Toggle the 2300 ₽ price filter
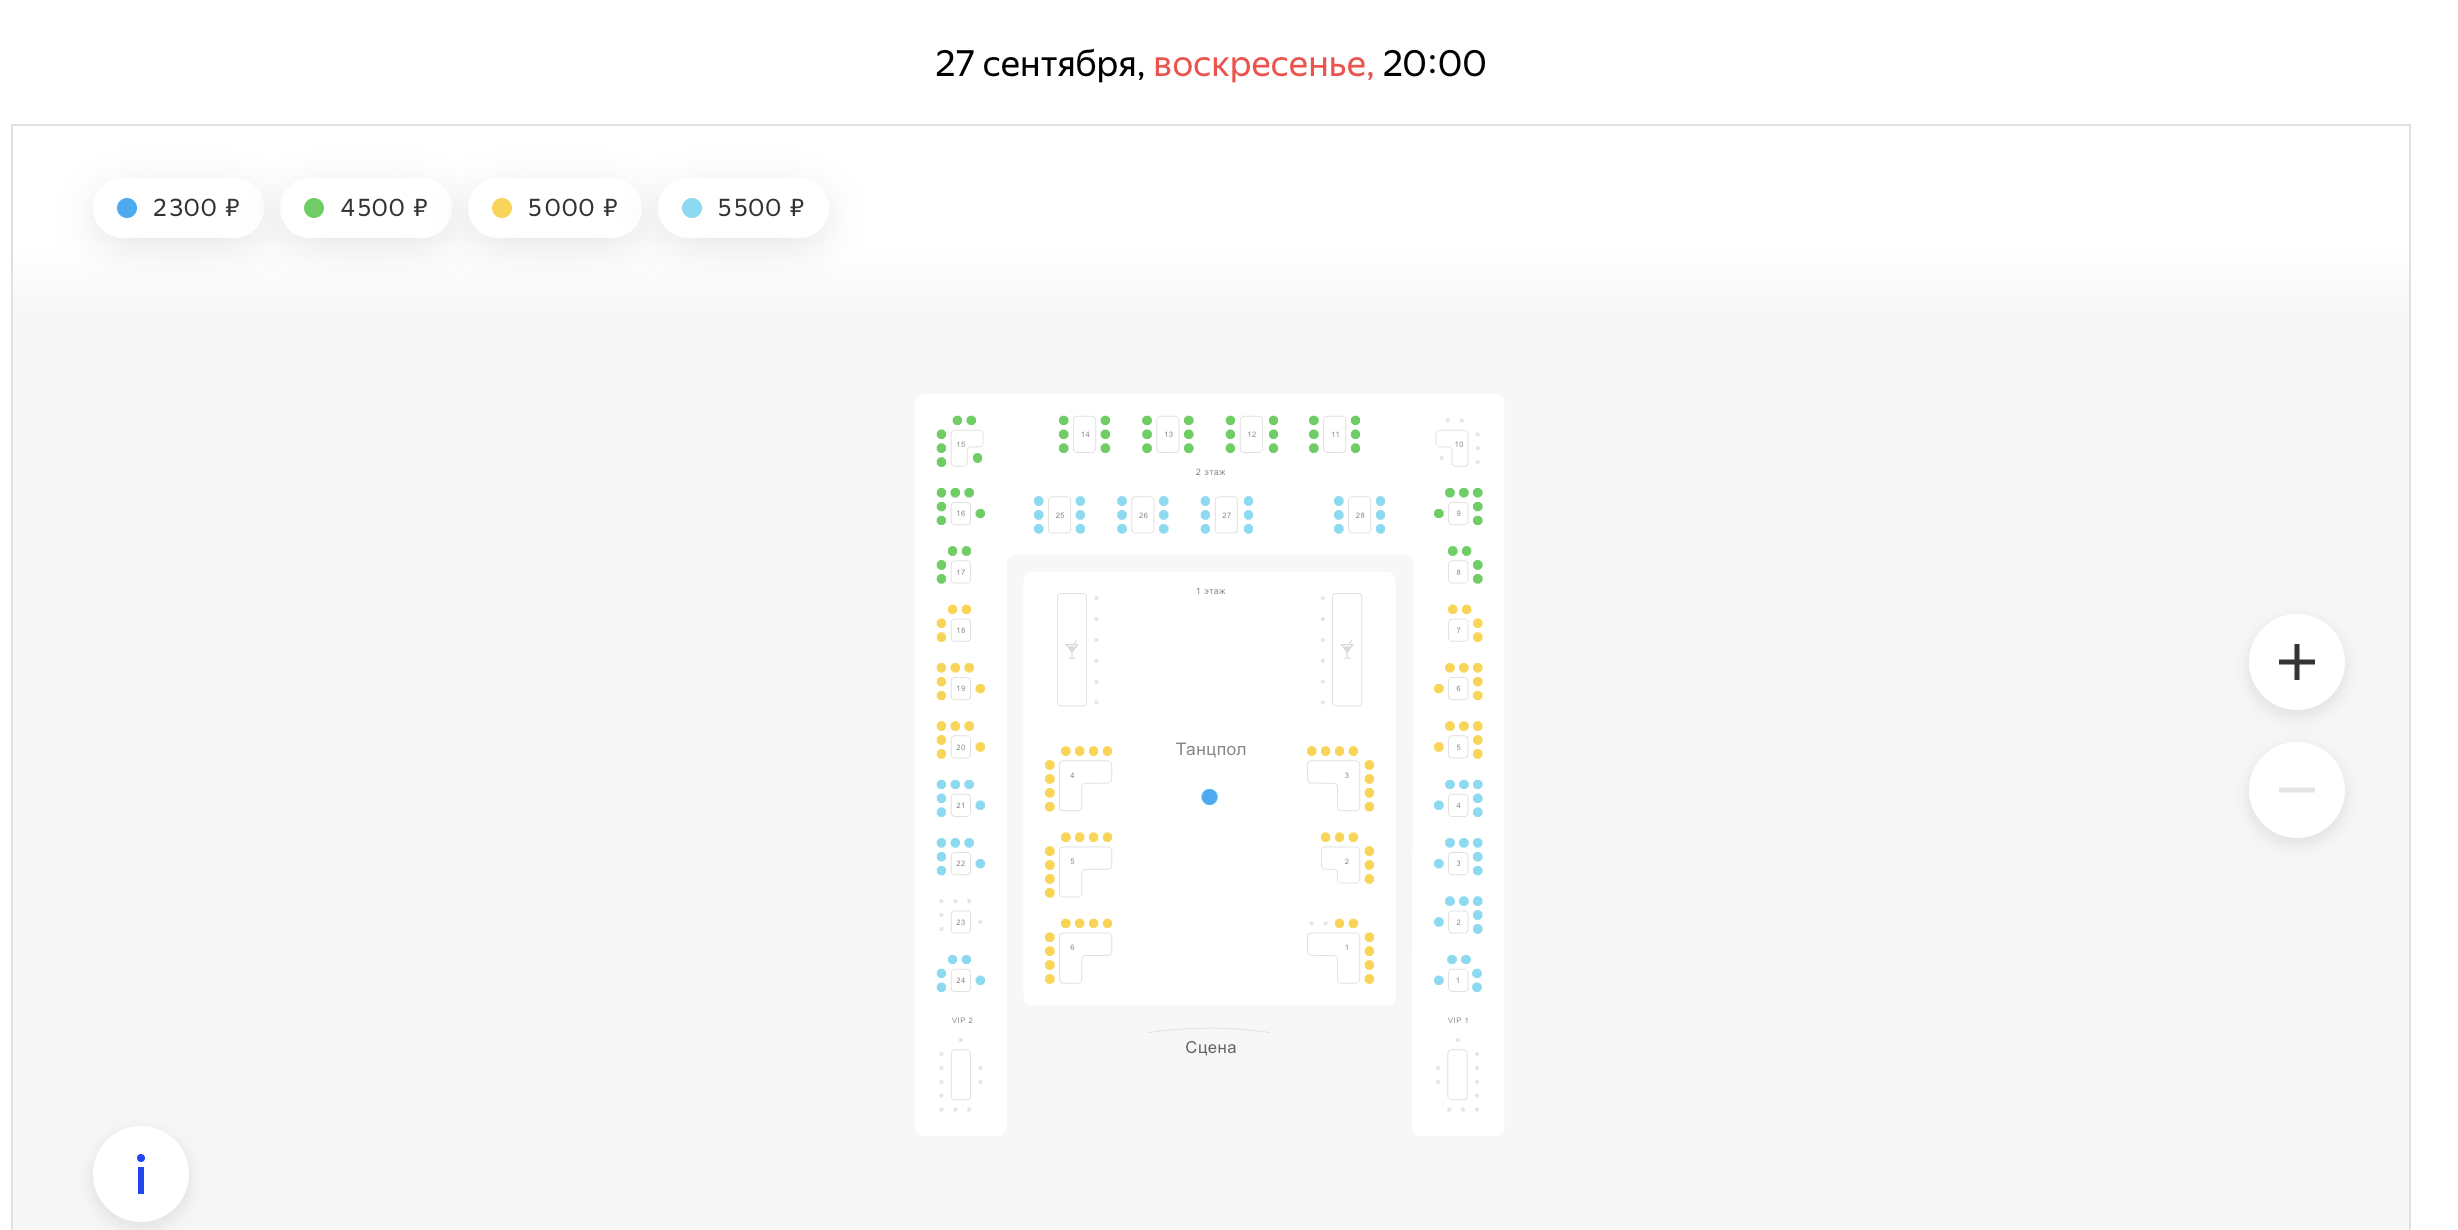The image size is (2458, 1230). tap(178, 208)
